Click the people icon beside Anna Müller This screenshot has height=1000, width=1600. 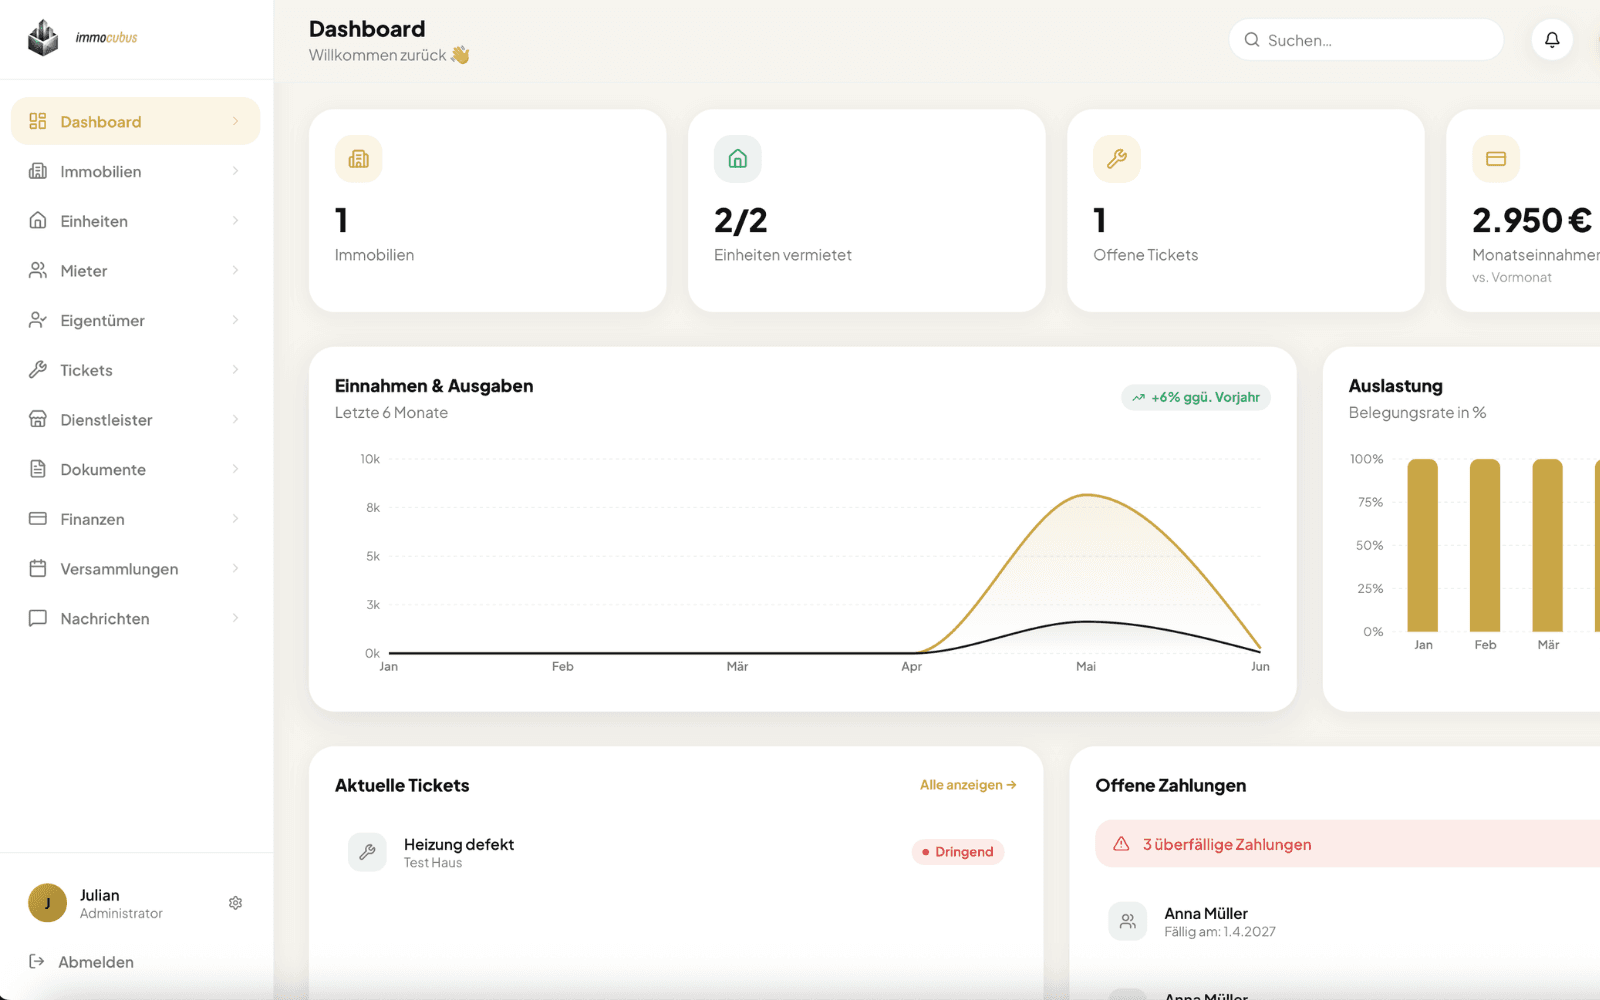tap(1128, 921)
